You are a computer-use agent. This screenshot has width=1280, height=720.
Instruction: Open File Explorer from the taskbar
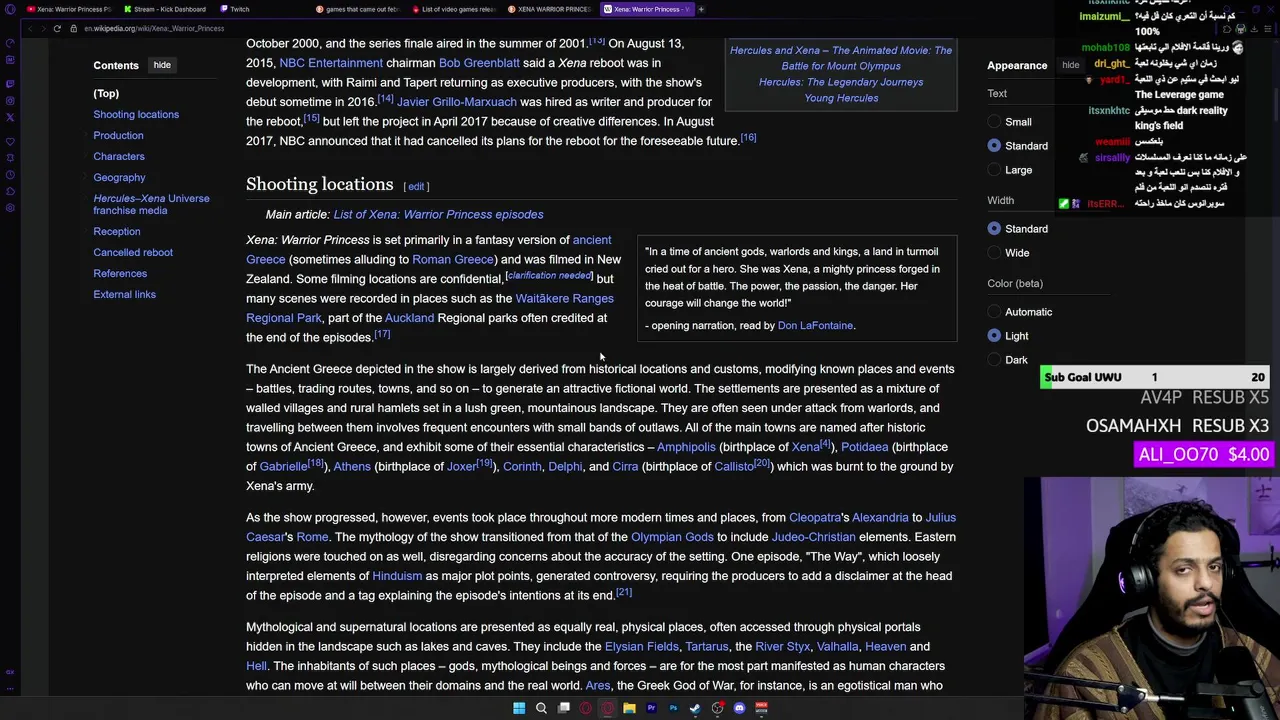[629, 708]
